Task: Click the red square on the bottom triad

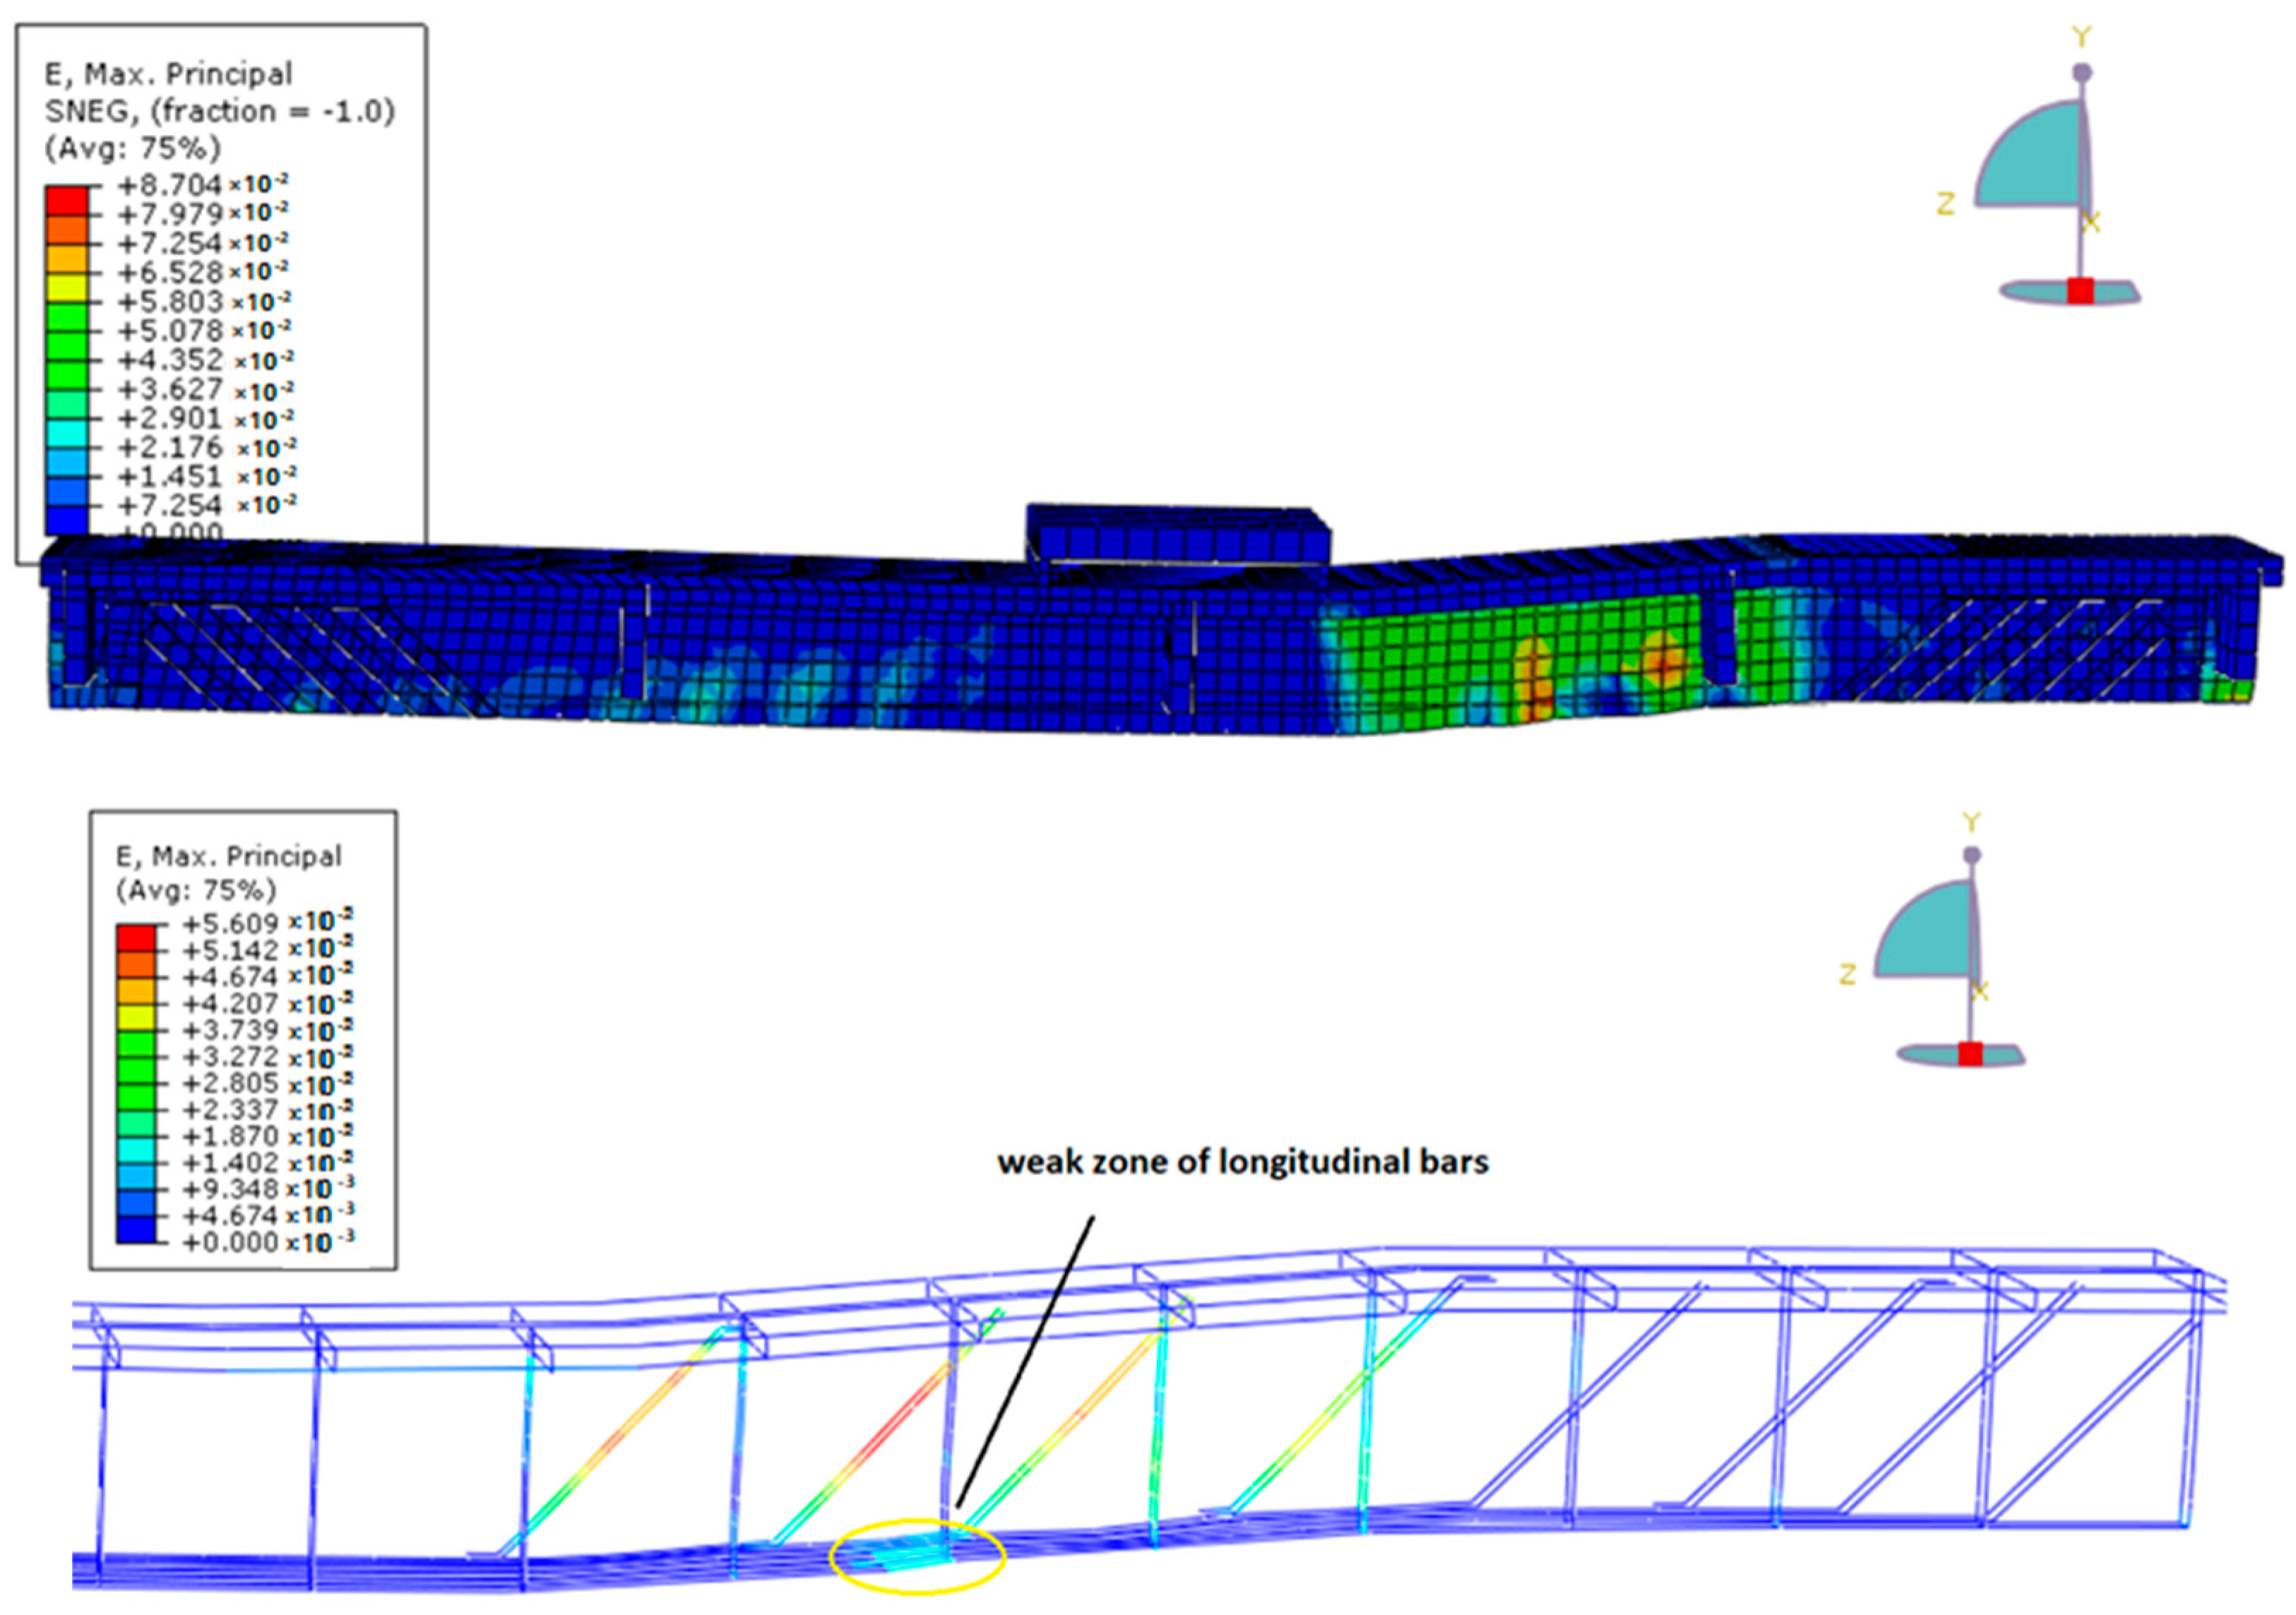Action: (1970, 1054)
